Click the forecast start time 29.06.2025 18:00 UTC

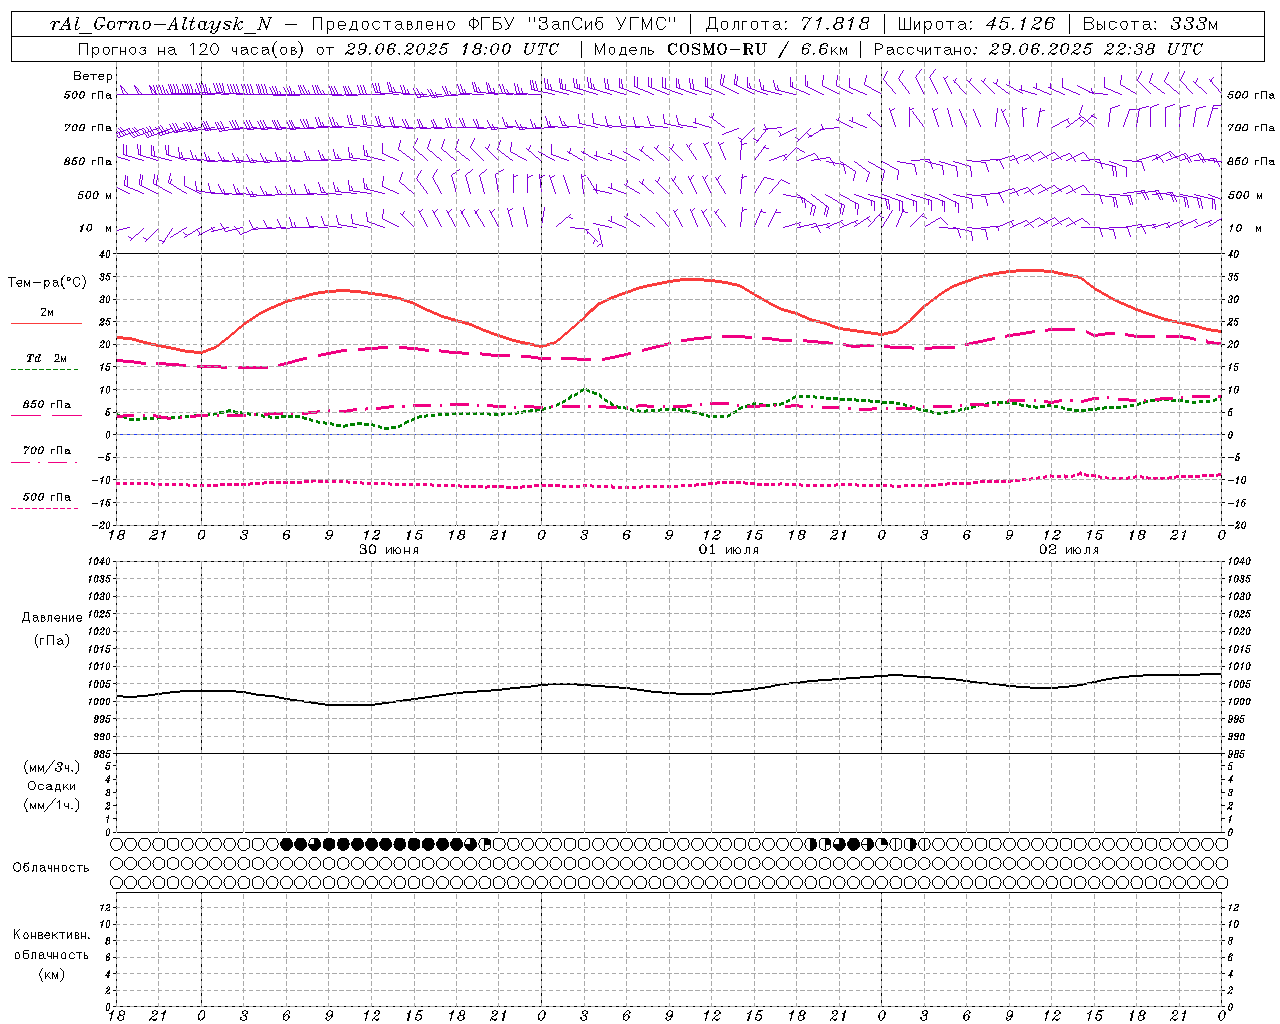451,49
